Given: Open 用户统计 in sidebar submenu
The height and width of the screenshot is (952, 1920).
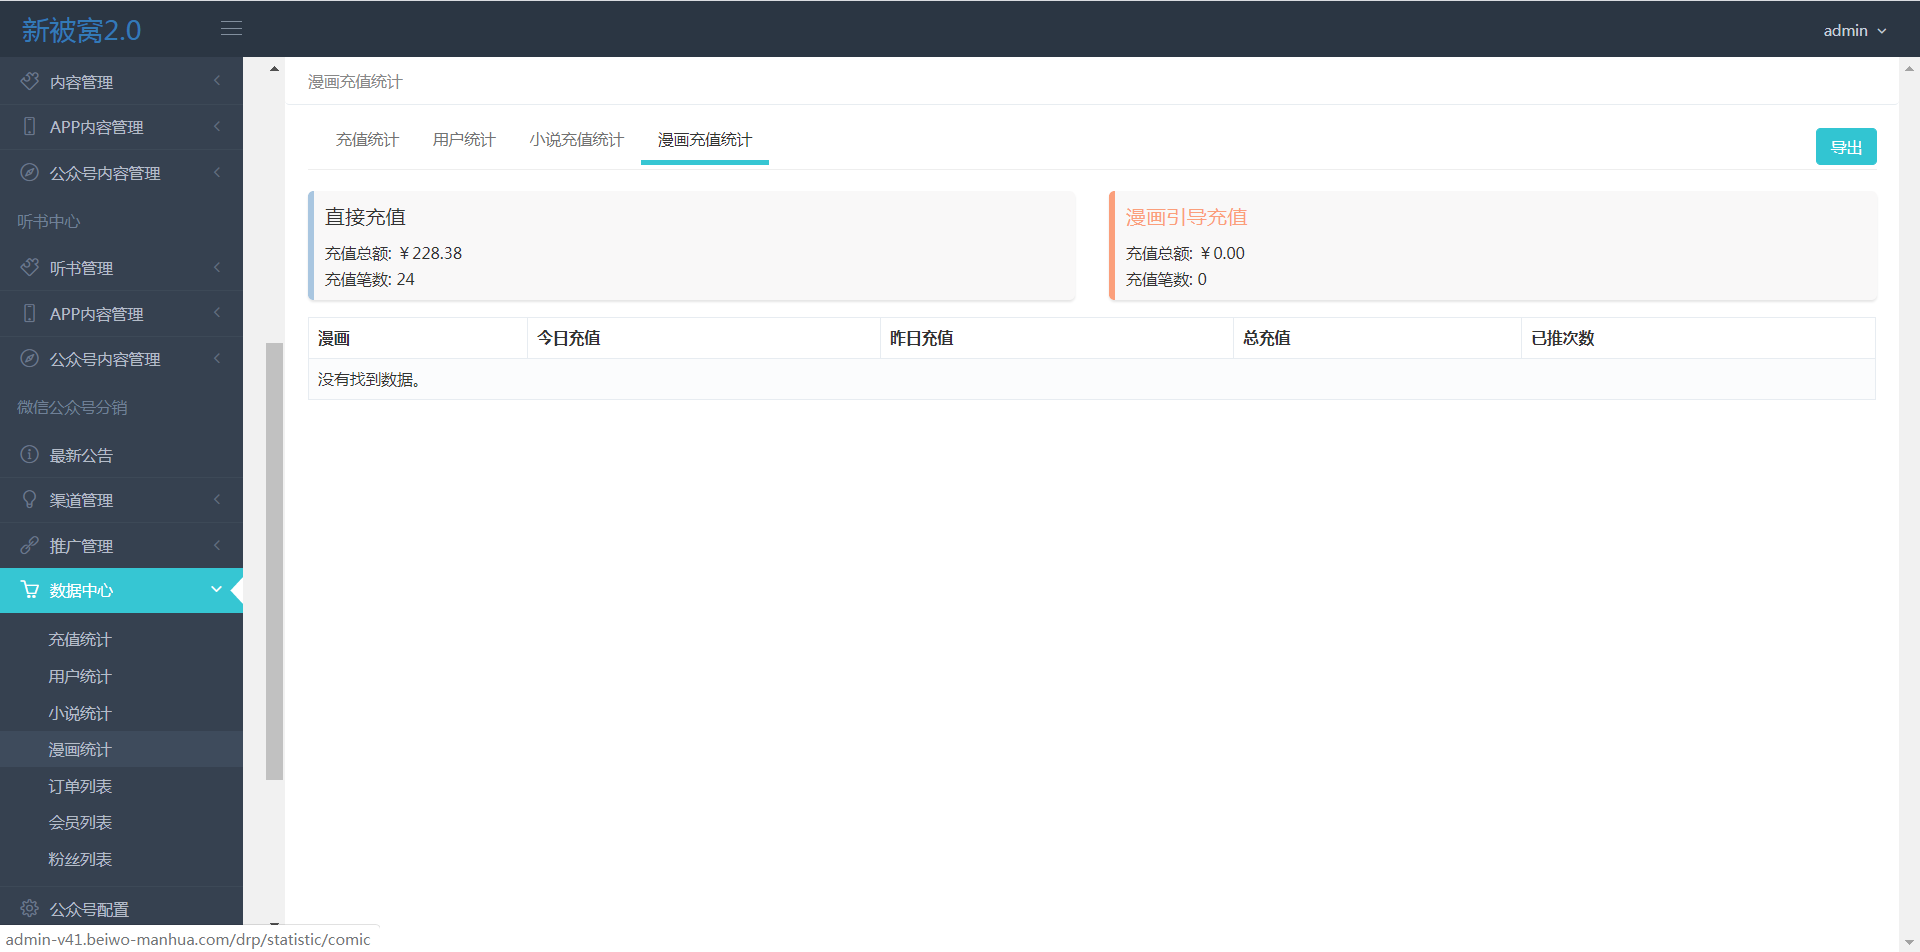Looking at the screenshot, I should point(80,676).
